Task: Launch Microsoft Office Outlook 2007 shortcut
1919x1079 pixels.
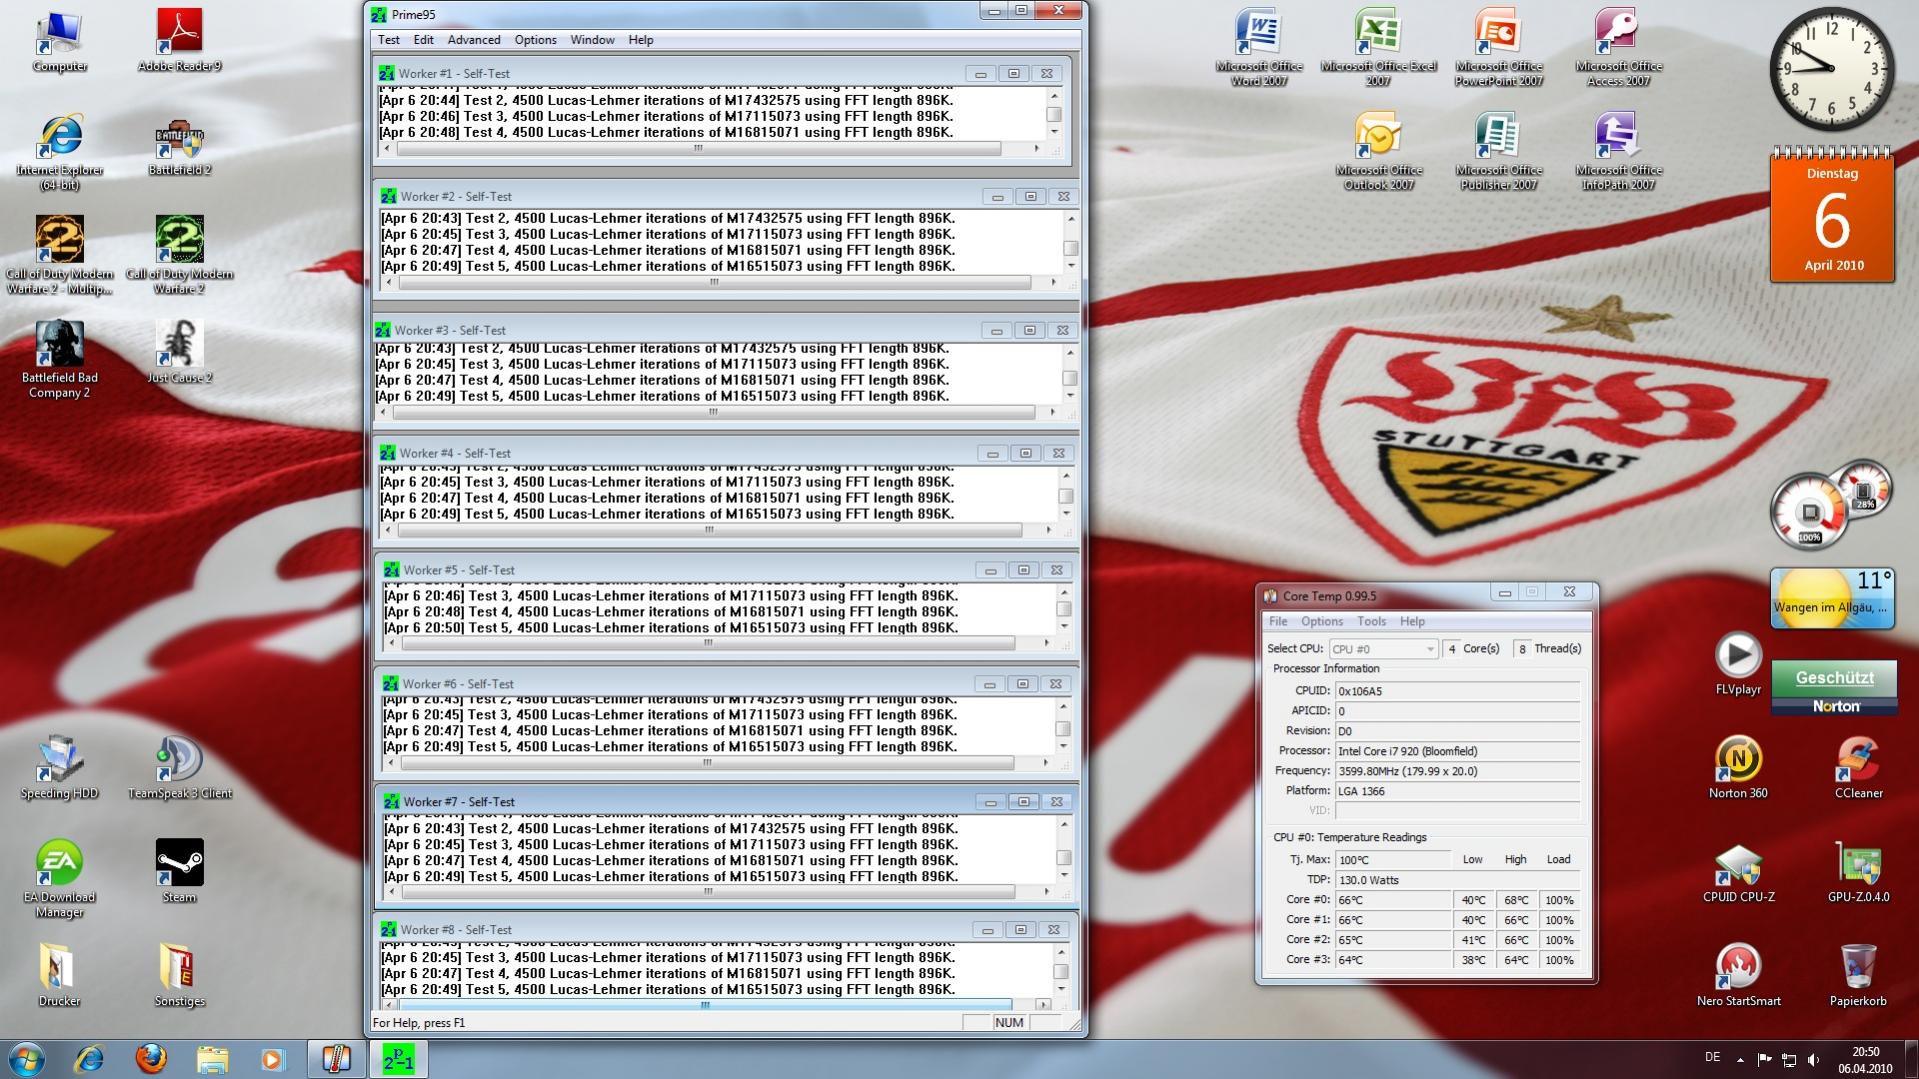Action: [x=1378, y=152]
